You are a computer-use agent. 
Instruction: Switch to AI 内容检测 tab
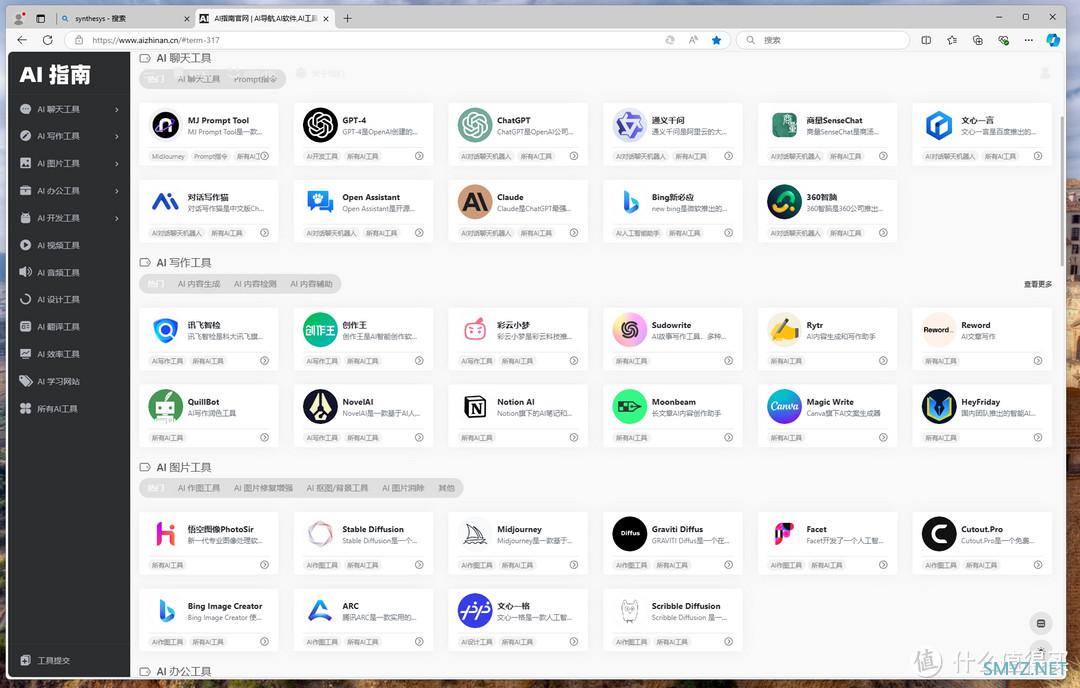pyautogui.click(x=255, y=284)
